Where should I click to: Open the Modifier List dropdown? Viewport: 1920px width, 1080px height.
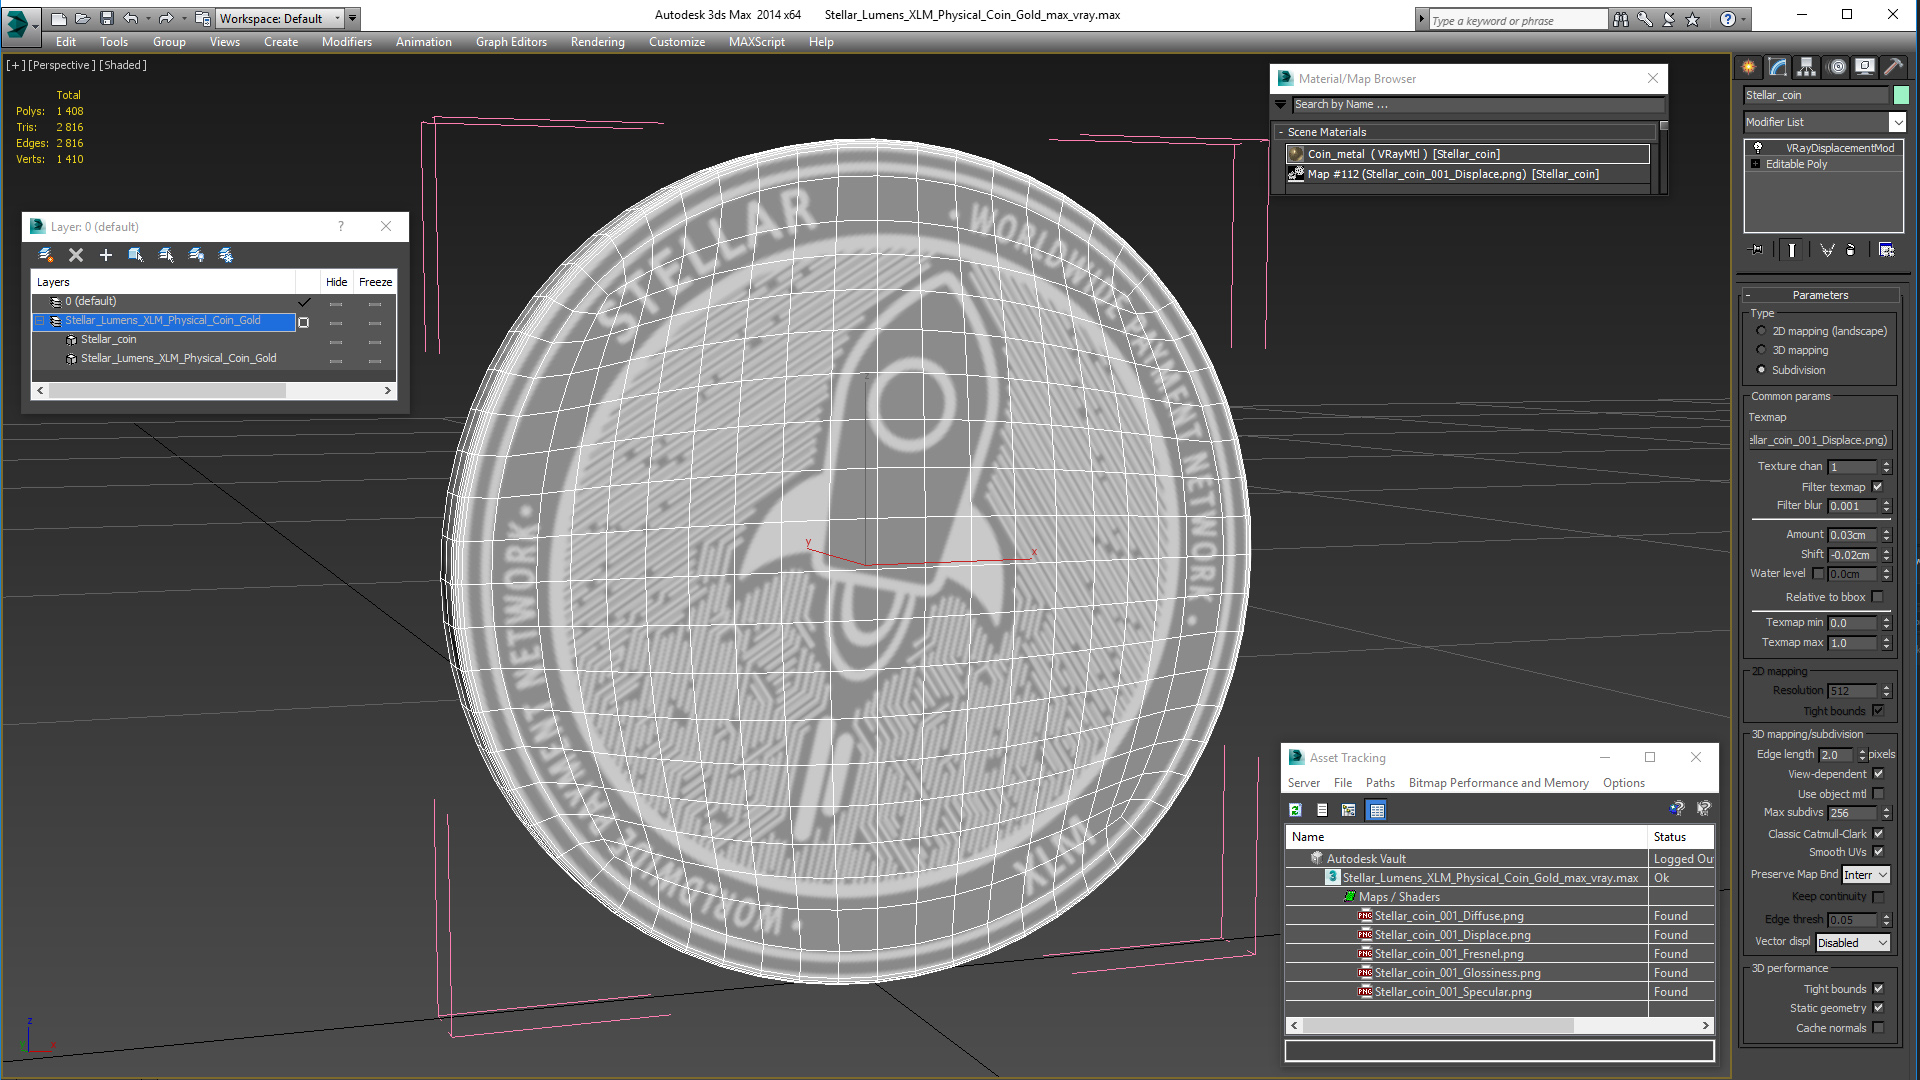tap(1897, 122)
